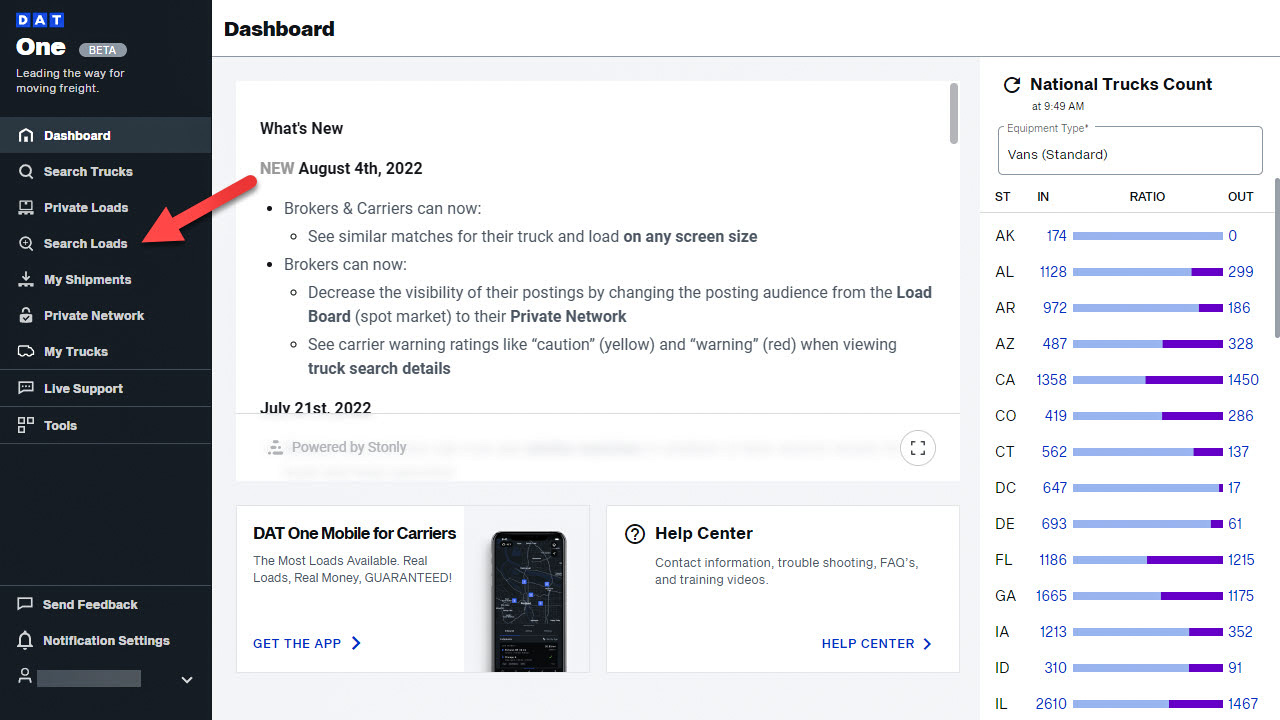Image resolution: width=1280 pixels, height=720 pixels.
Task: Expand the user account menu chevron
Action: point(187,680)
